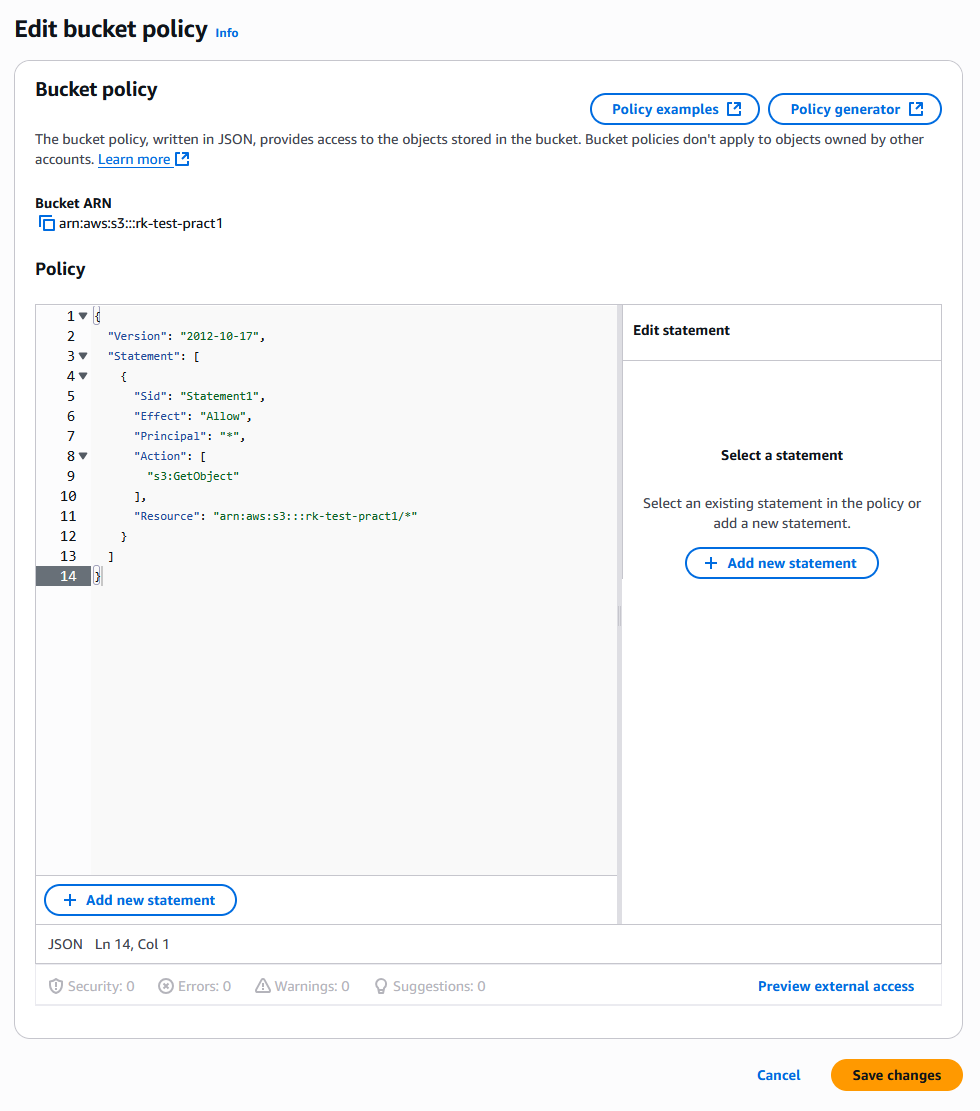Click the Errors circle-x status icon
The width and height of the screenshot is (980, 1111).
[x=166, y=986]
